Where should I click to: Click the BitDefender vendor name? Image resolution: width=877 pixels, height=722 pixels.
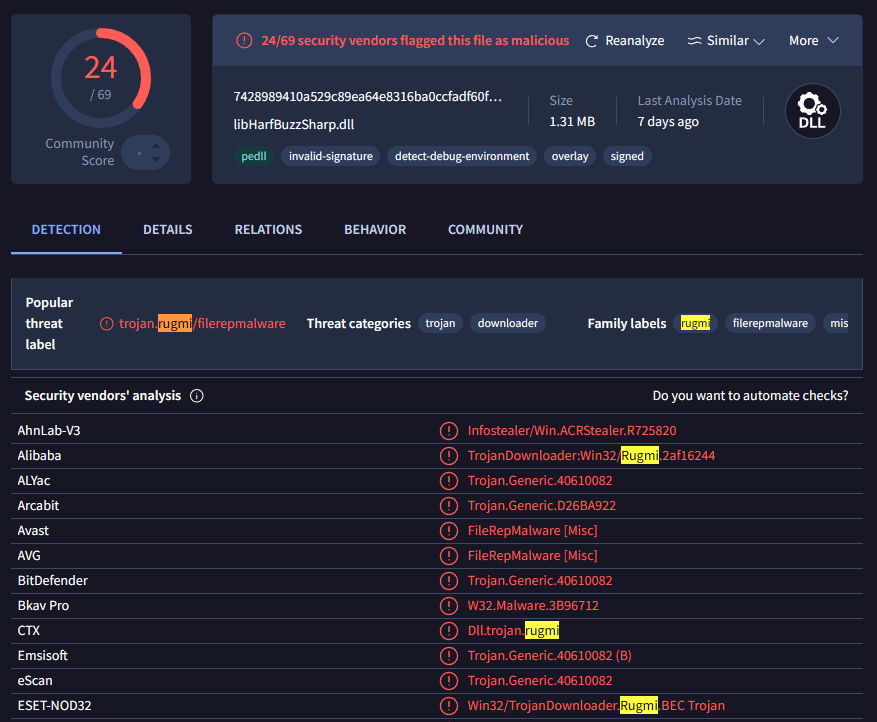(53, 581)
